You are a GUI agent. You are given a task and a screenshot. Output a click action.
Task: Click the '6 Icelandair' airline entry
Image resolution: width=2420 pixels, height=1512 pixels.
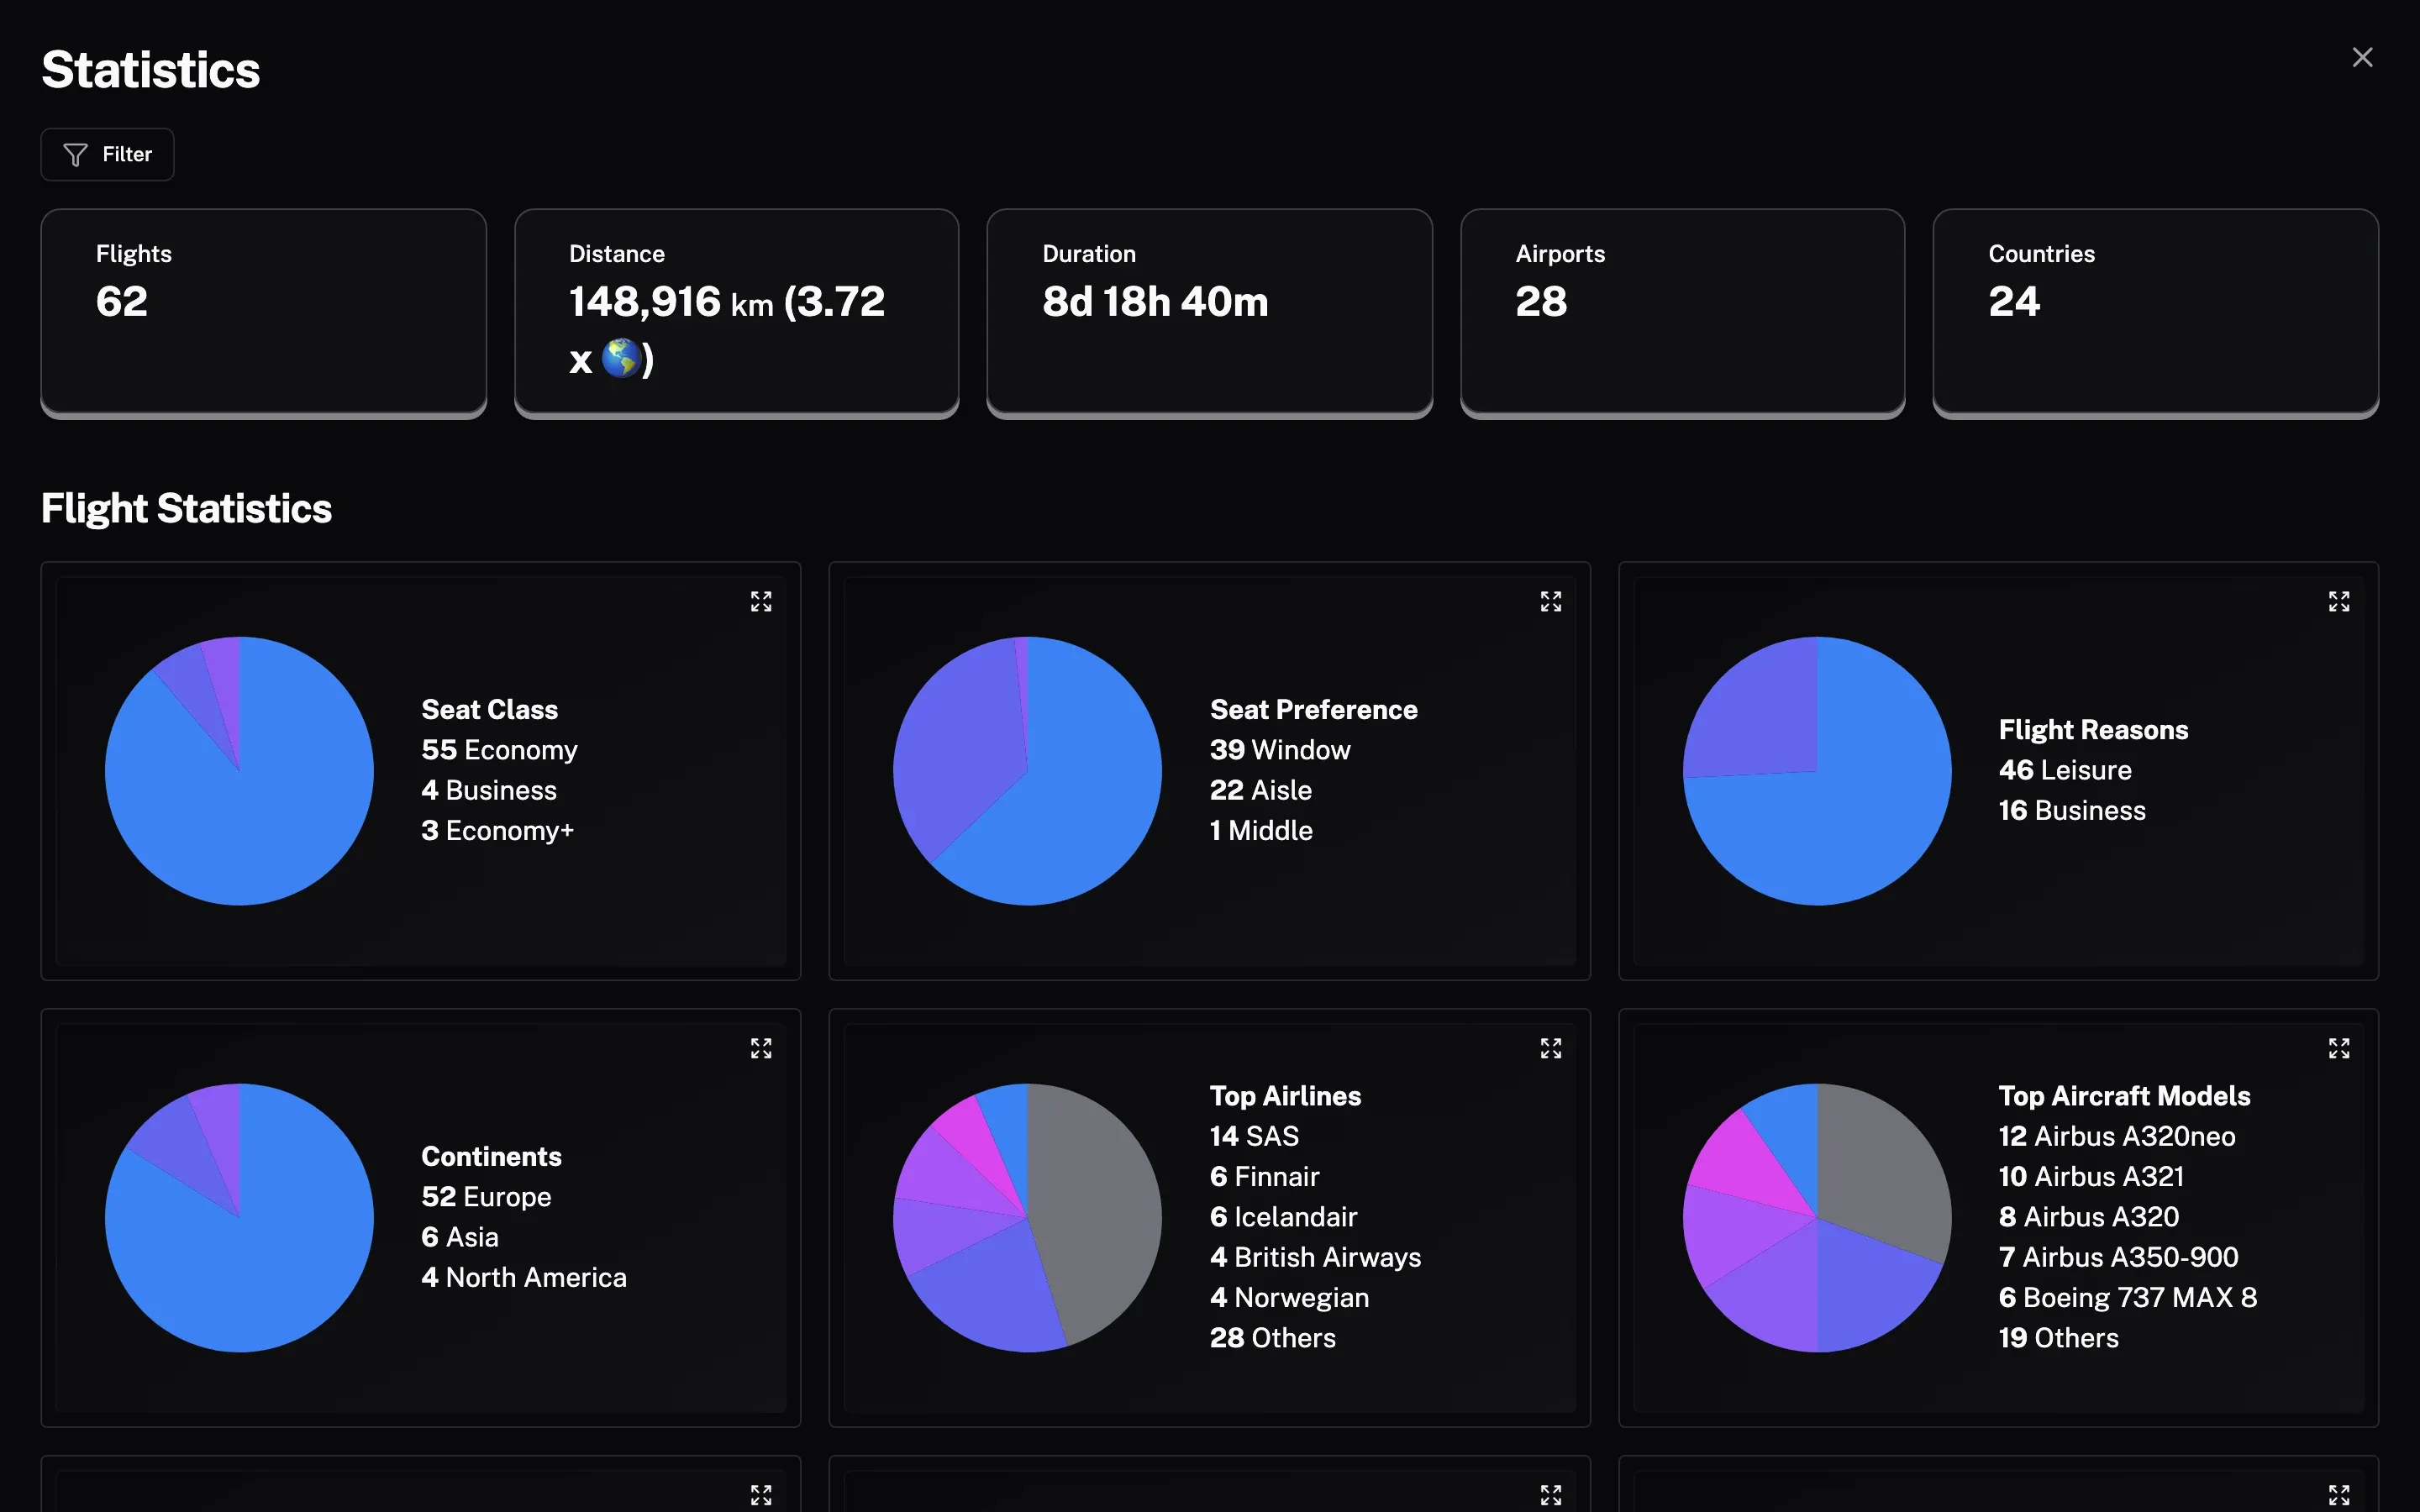(x=1284, y=1217)
